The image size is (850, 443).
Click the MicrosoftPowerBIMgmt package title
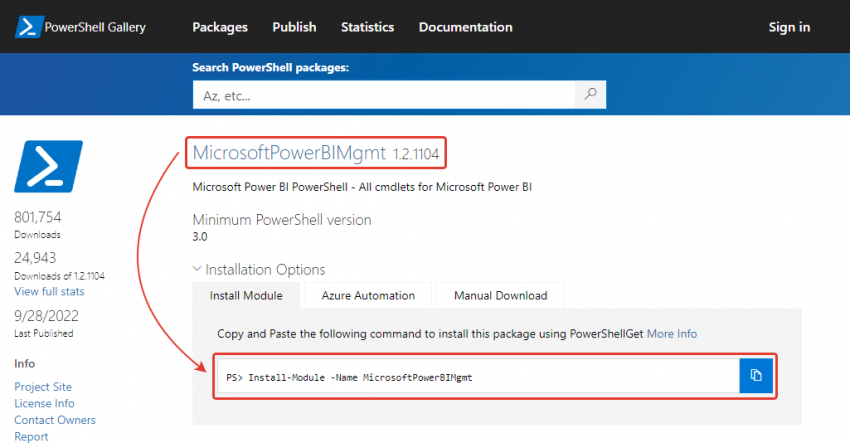pos(289,153)
